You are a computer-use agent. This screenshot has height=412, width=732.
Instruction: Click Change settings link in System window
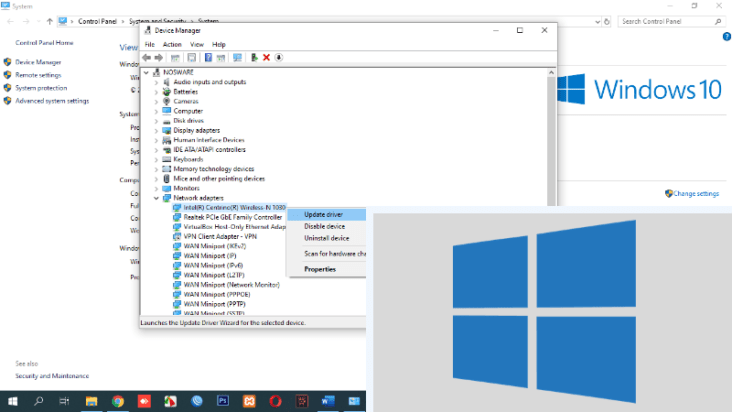[696, 194]
